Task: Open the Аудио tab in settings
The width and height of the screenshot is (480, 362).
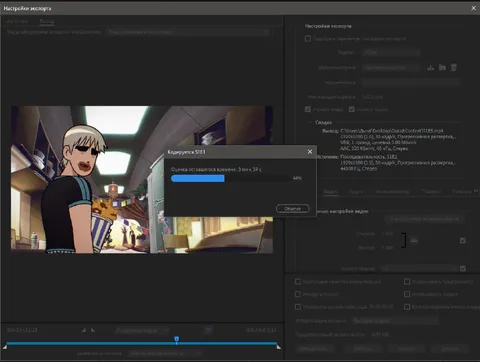Action: tap(356, 191)
